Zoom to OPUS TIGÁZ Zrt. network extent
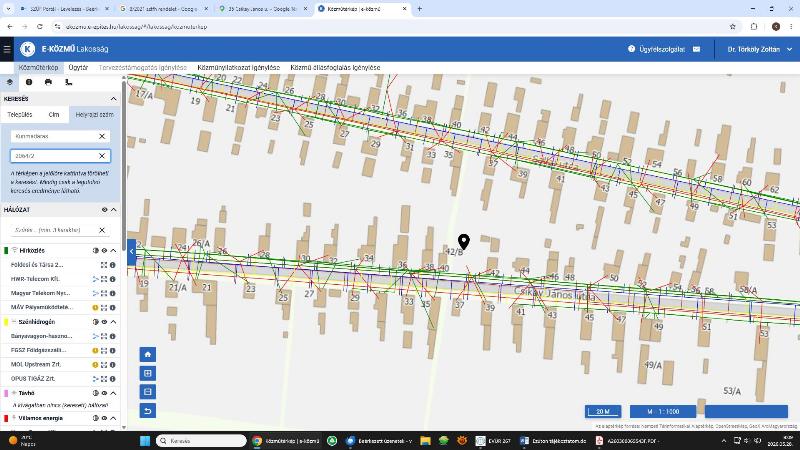 (104, 379)
